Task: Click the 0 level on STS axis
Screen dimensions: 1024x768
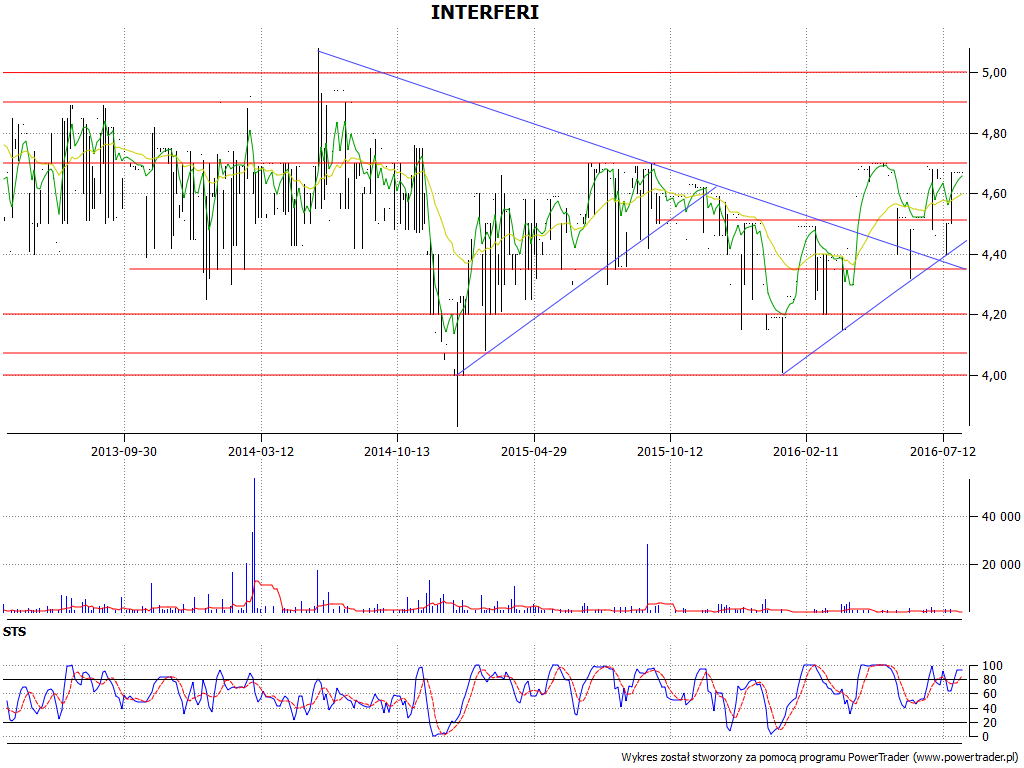Action: (x=985, y=737)
